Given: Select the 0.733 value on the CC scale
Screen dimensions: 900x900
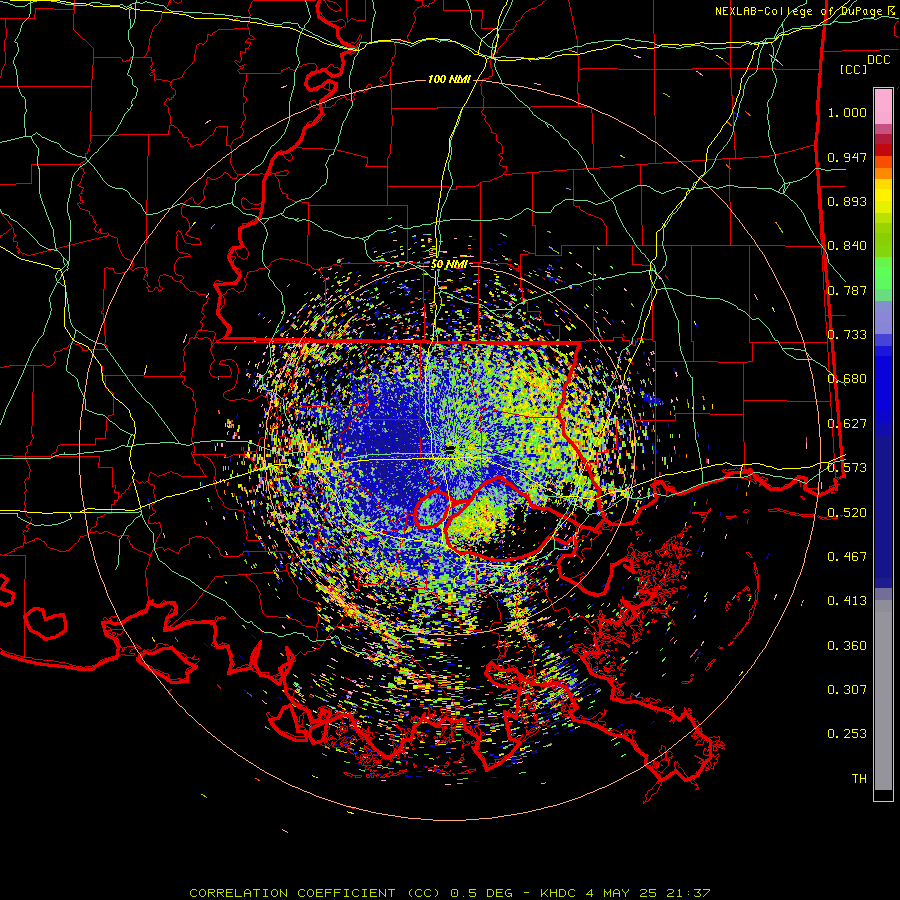Looking at the screenshot, I should point(847,335).
